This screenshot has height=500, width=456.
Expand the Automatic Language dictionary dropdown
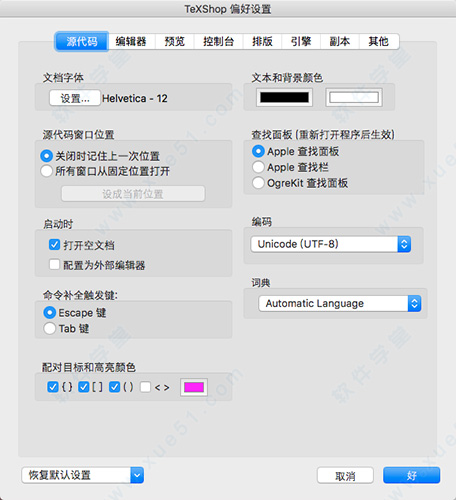[340, 304]
